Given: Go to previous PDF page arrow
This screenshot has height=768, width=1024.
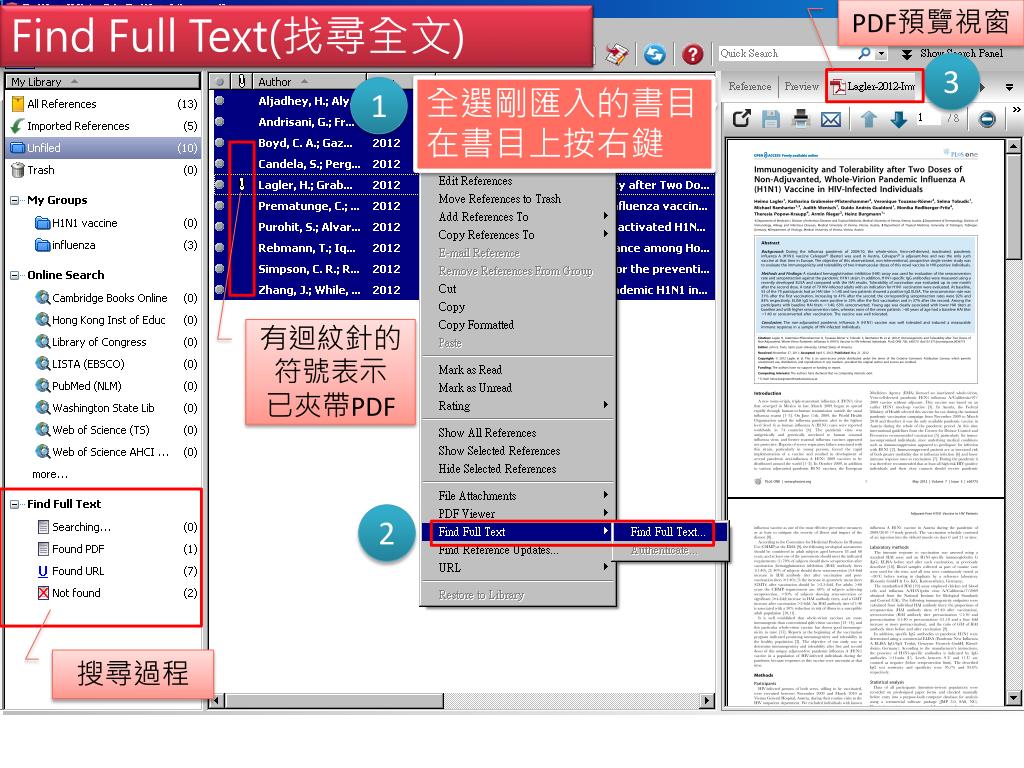Looking at the screenshot, I should pyautogui.click(x=869, y=119).
